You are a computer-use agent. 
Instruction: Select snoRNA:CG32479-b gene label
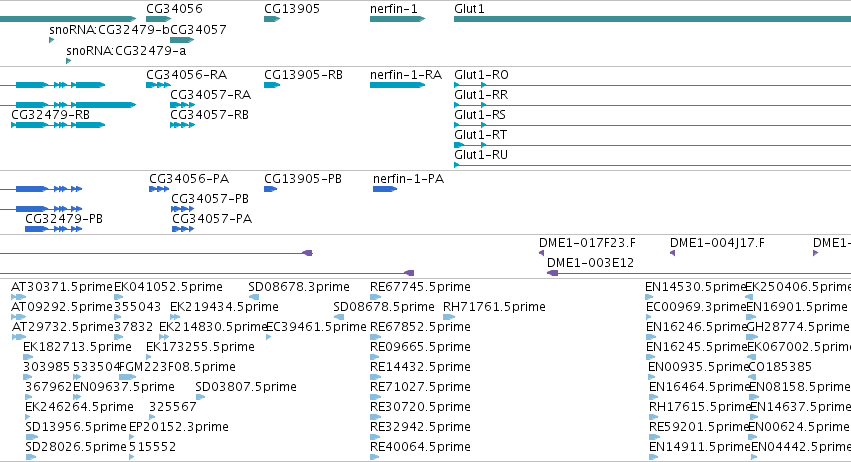pyautogui.click(x=110, y=29)
